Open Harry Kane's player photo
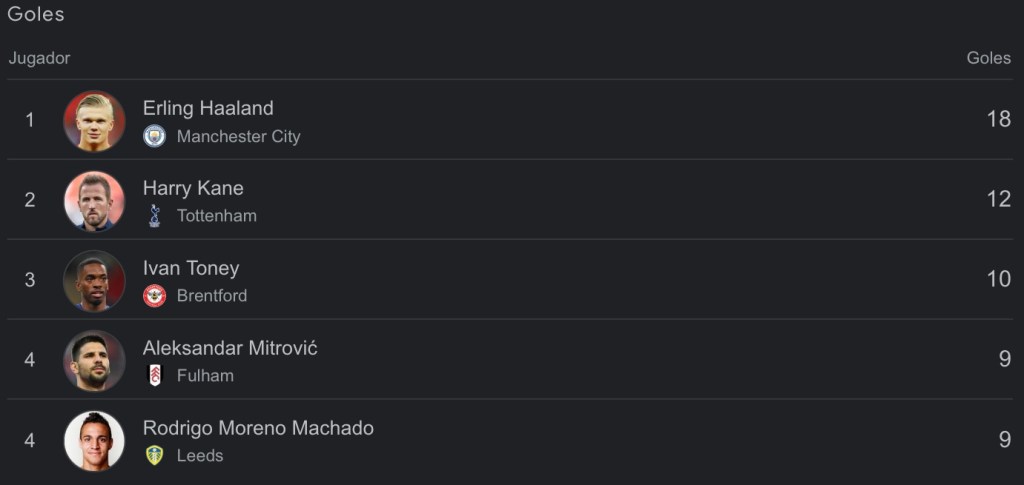Viewport: 1024px width, 485px height. [94, 201]
